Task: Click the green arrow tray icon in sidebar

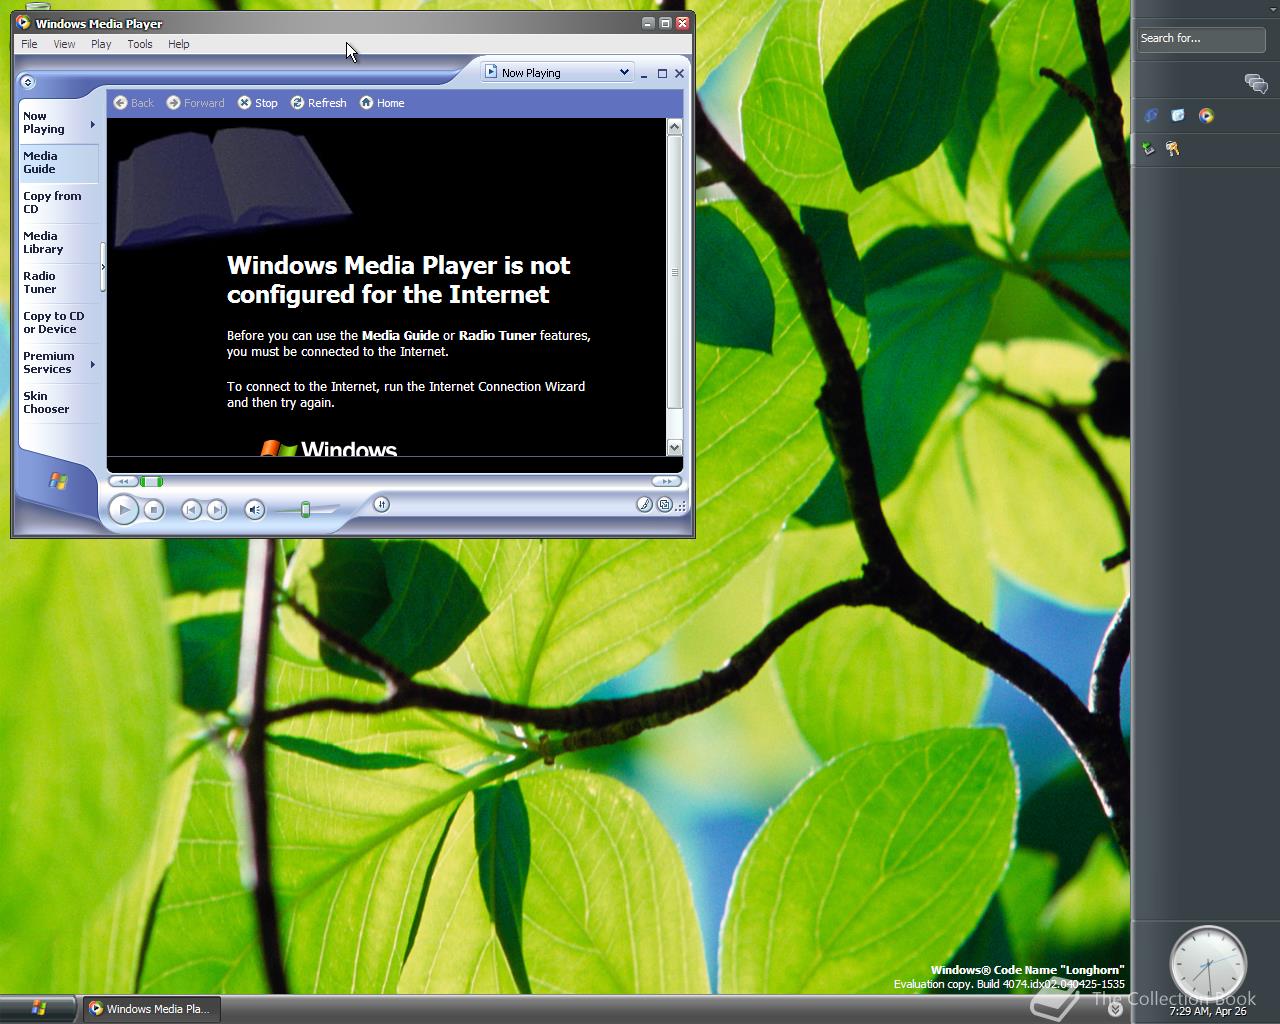Action: [x=1149, y=149]
